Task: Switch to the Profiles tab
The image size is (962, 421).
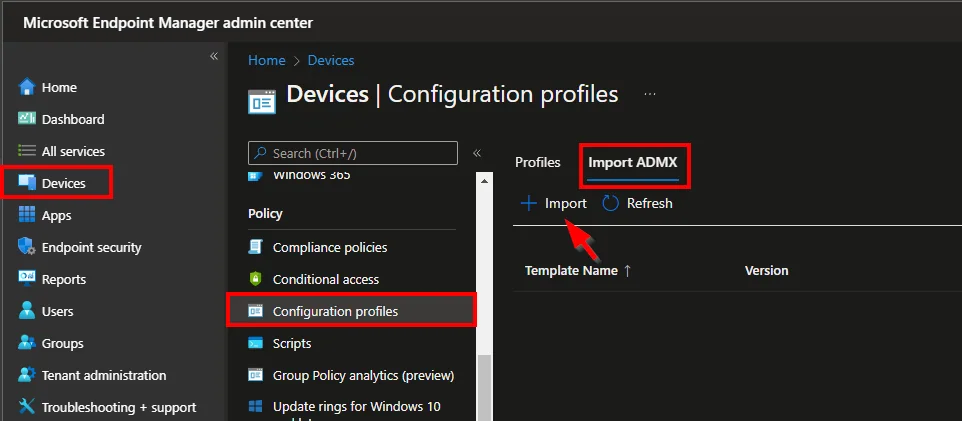Action: (537, 163)
